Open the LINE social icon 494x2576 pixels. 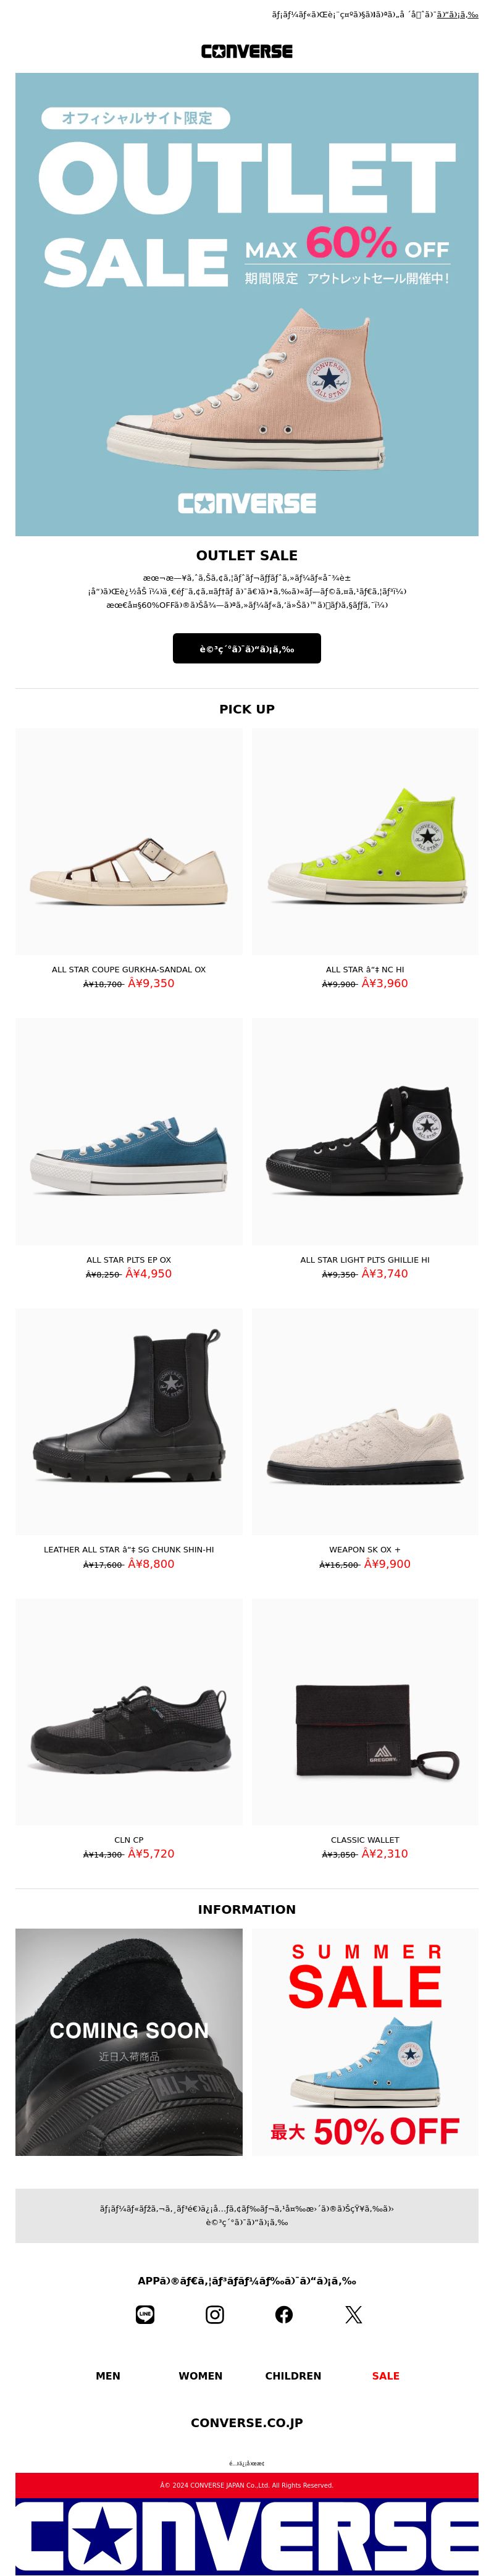click(x=145, y=2314)
